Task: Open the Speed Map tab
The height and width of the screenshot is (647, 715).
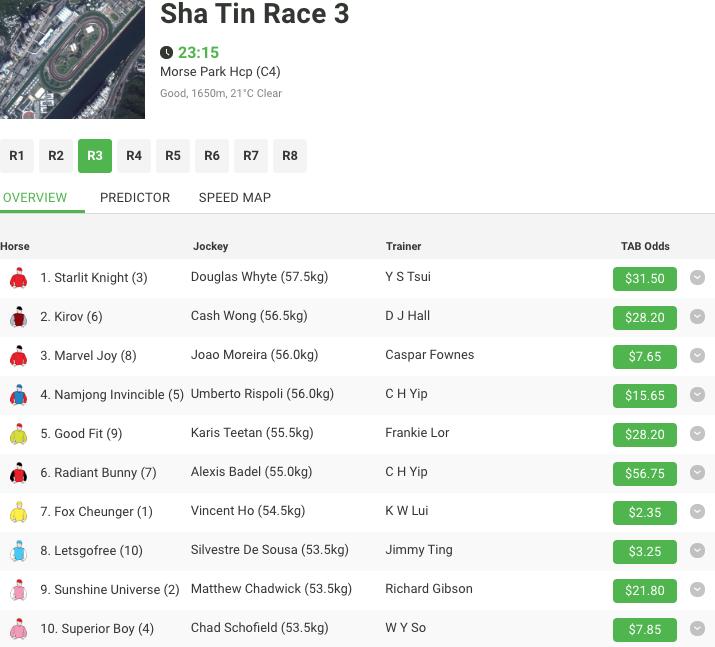Action: pyautogui.click(x=235, y=197)
